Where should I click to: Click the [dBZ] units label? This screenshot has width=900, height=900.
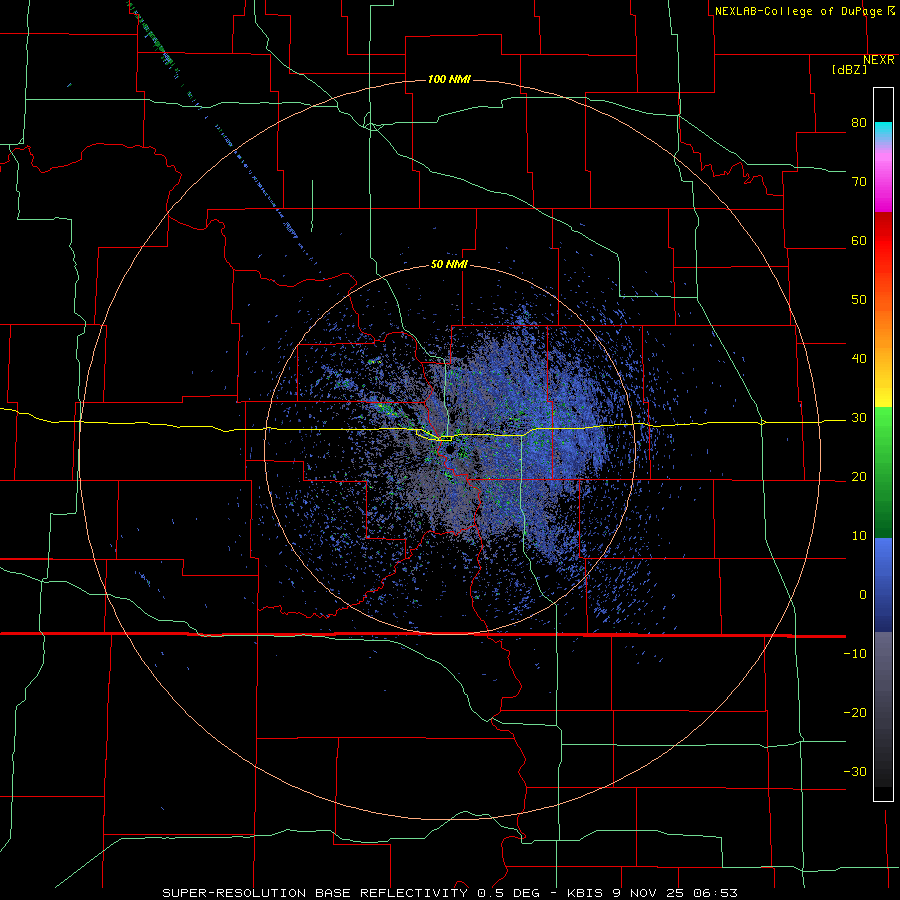(x=849, y=69)
